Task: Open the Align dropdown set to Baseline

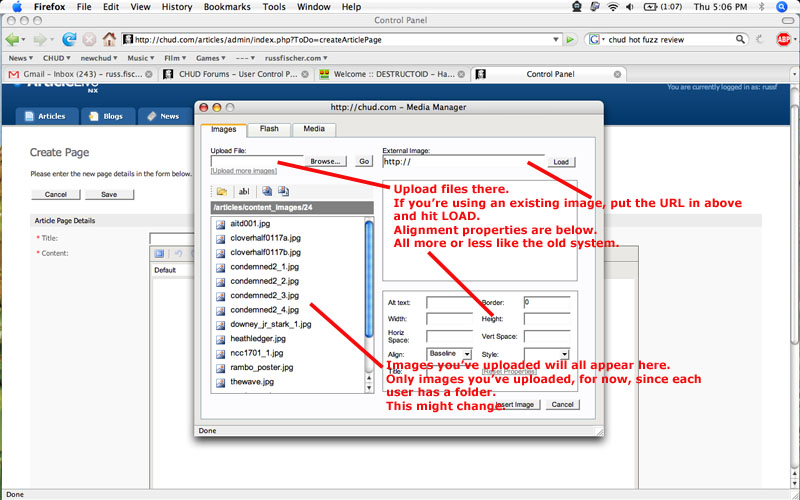Action: coord(450,353)
